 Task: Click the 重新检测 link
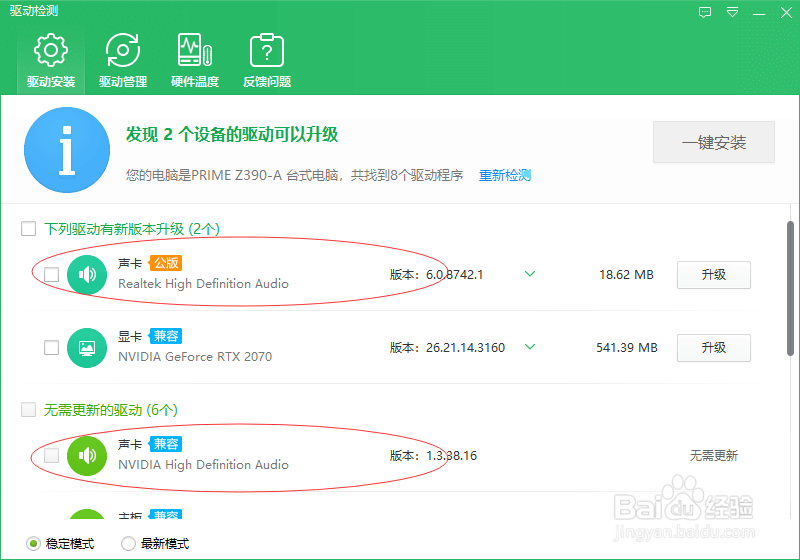click(505, 175)
